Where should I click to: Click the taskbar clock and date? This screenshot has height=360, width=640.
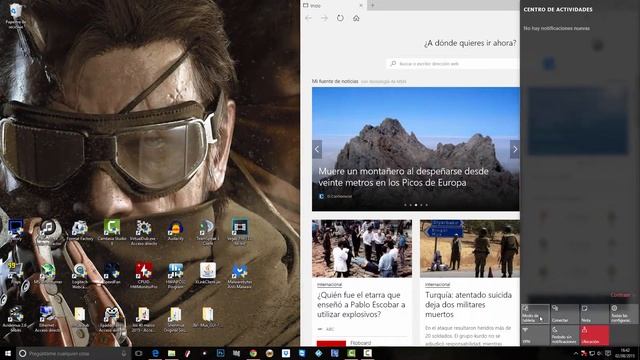click(625, 353)
